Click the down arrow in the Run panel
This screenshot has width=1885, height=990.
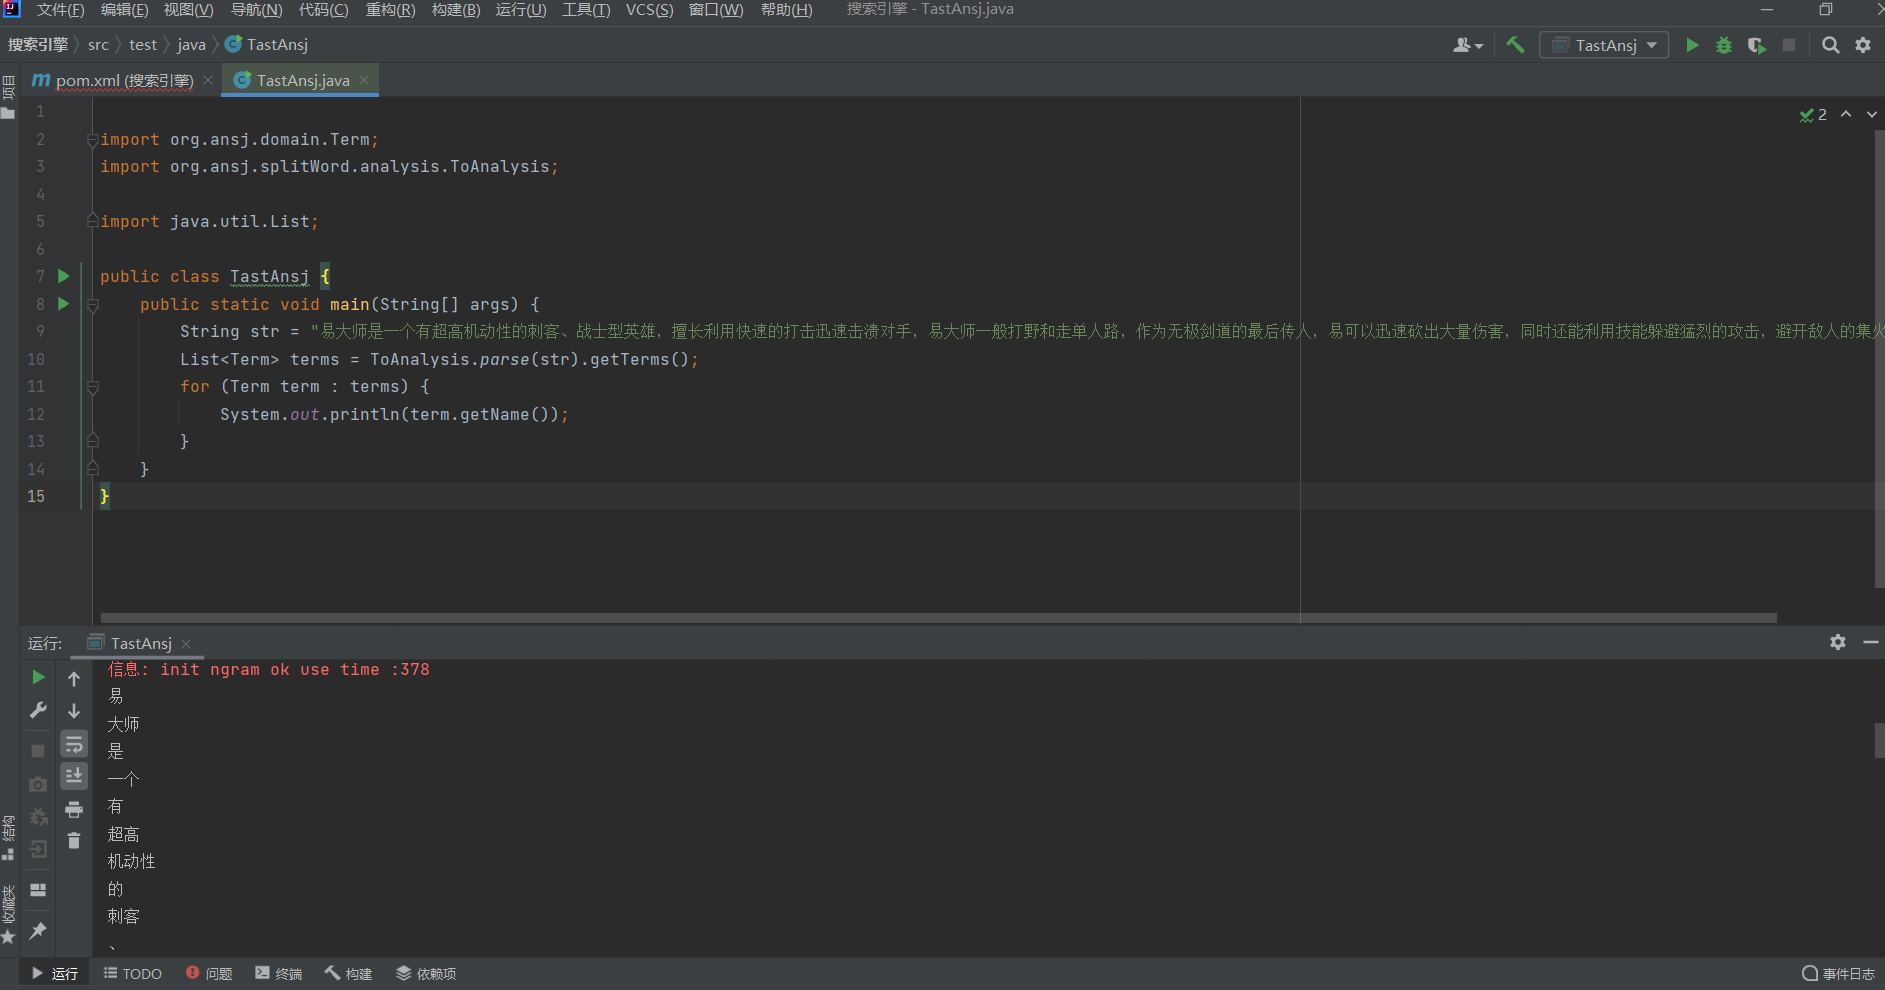coord(74,711)
